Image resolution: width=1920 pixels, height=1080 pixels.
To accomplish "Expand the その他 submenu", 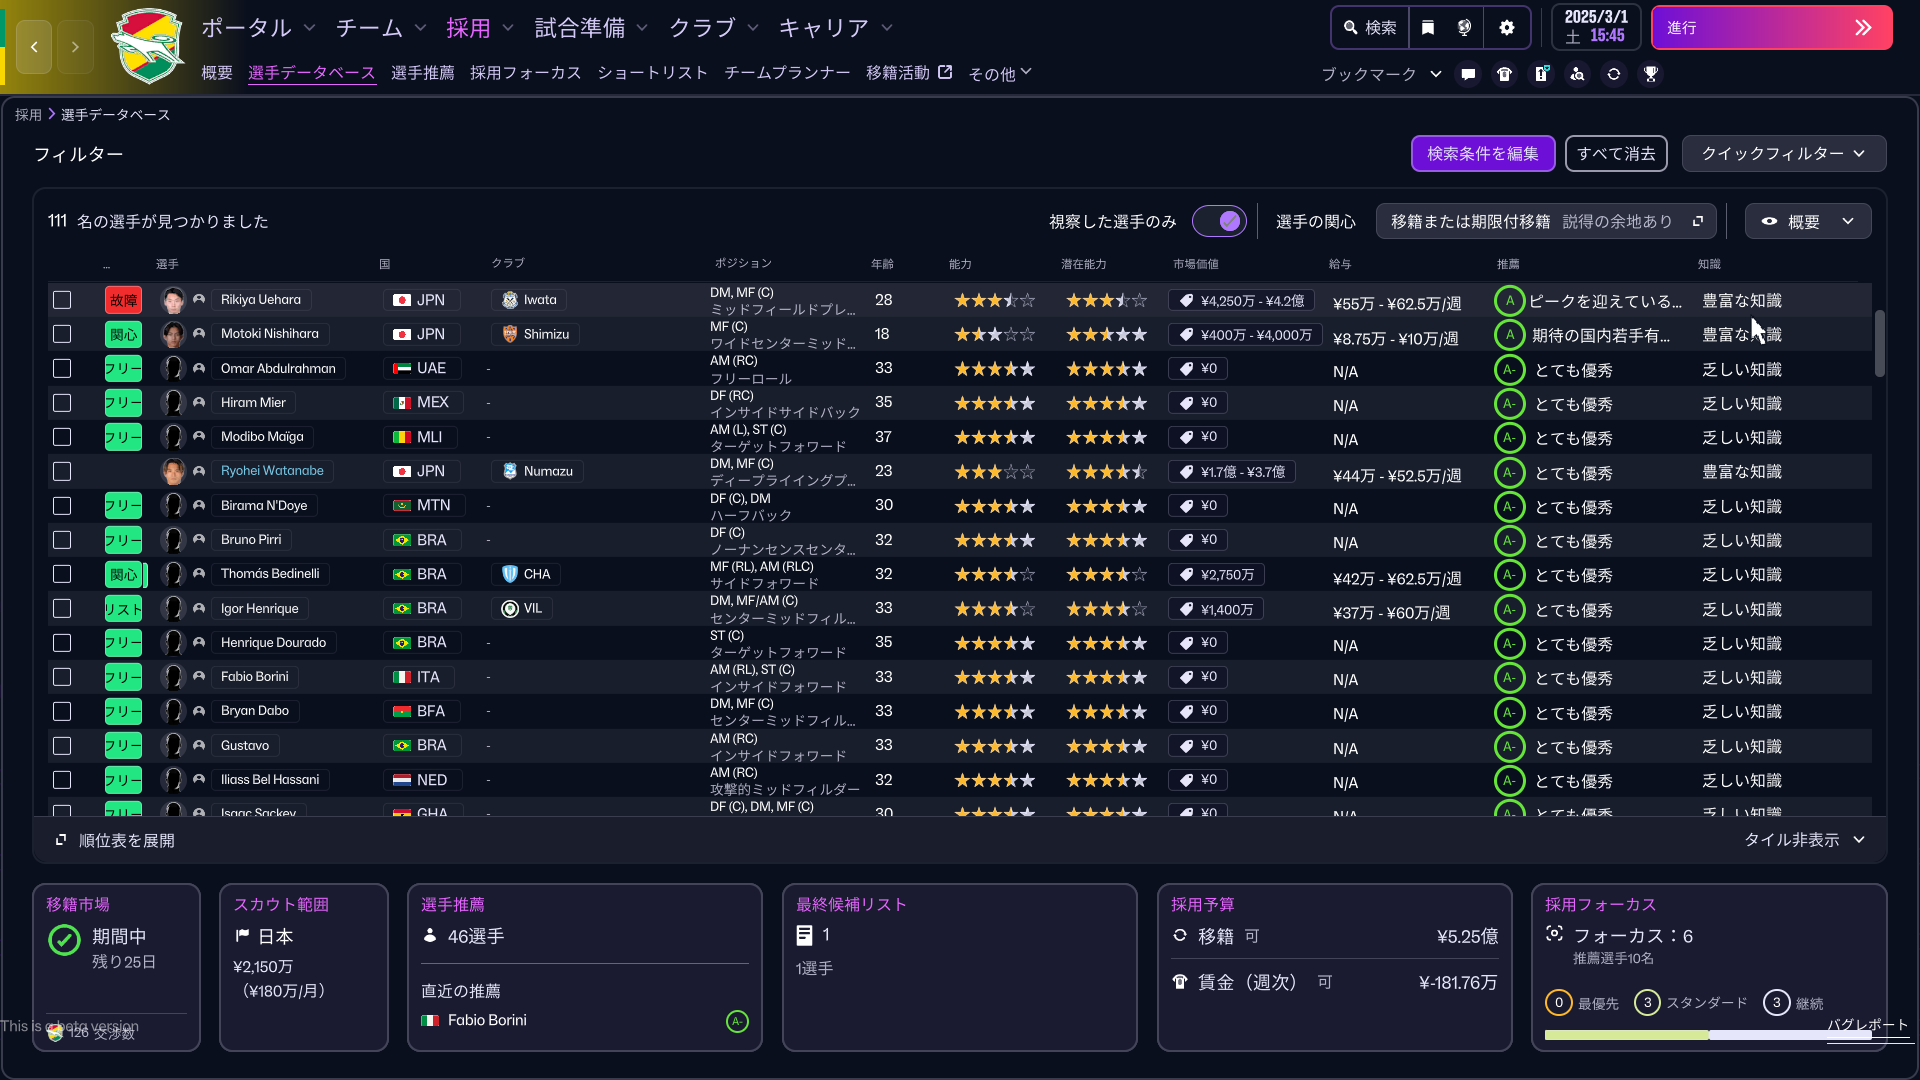I will 1000,73.
